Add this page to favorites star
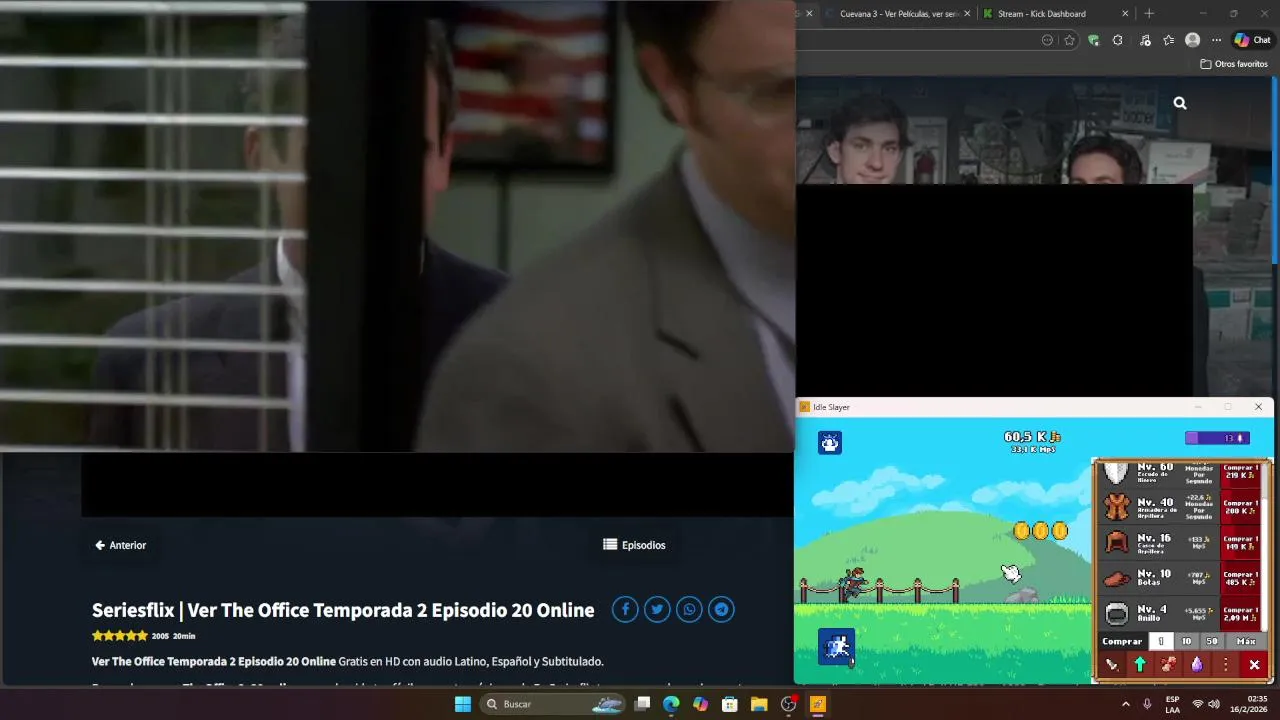This screenshot has width=1280, height=720. (x=1069, y=40)
